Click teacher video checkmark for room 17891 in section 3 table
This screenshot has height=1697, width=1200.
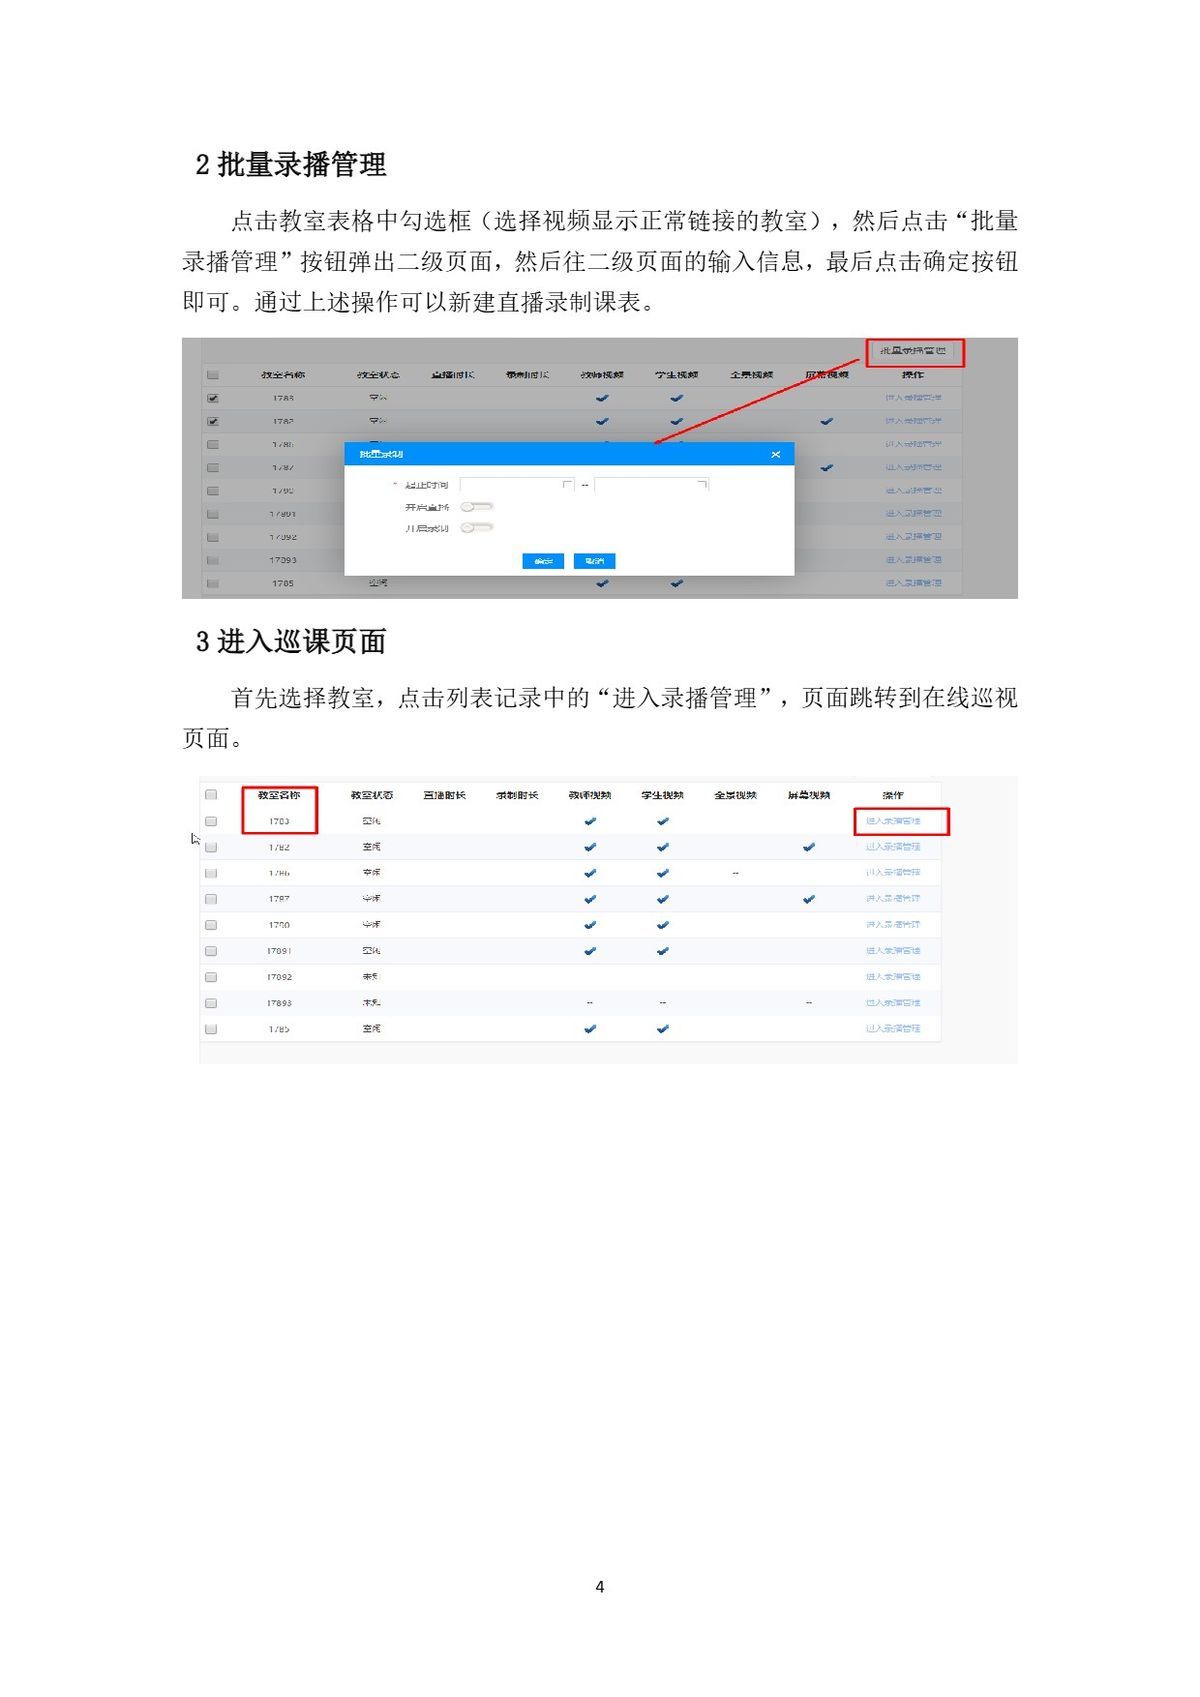(590, 951)
